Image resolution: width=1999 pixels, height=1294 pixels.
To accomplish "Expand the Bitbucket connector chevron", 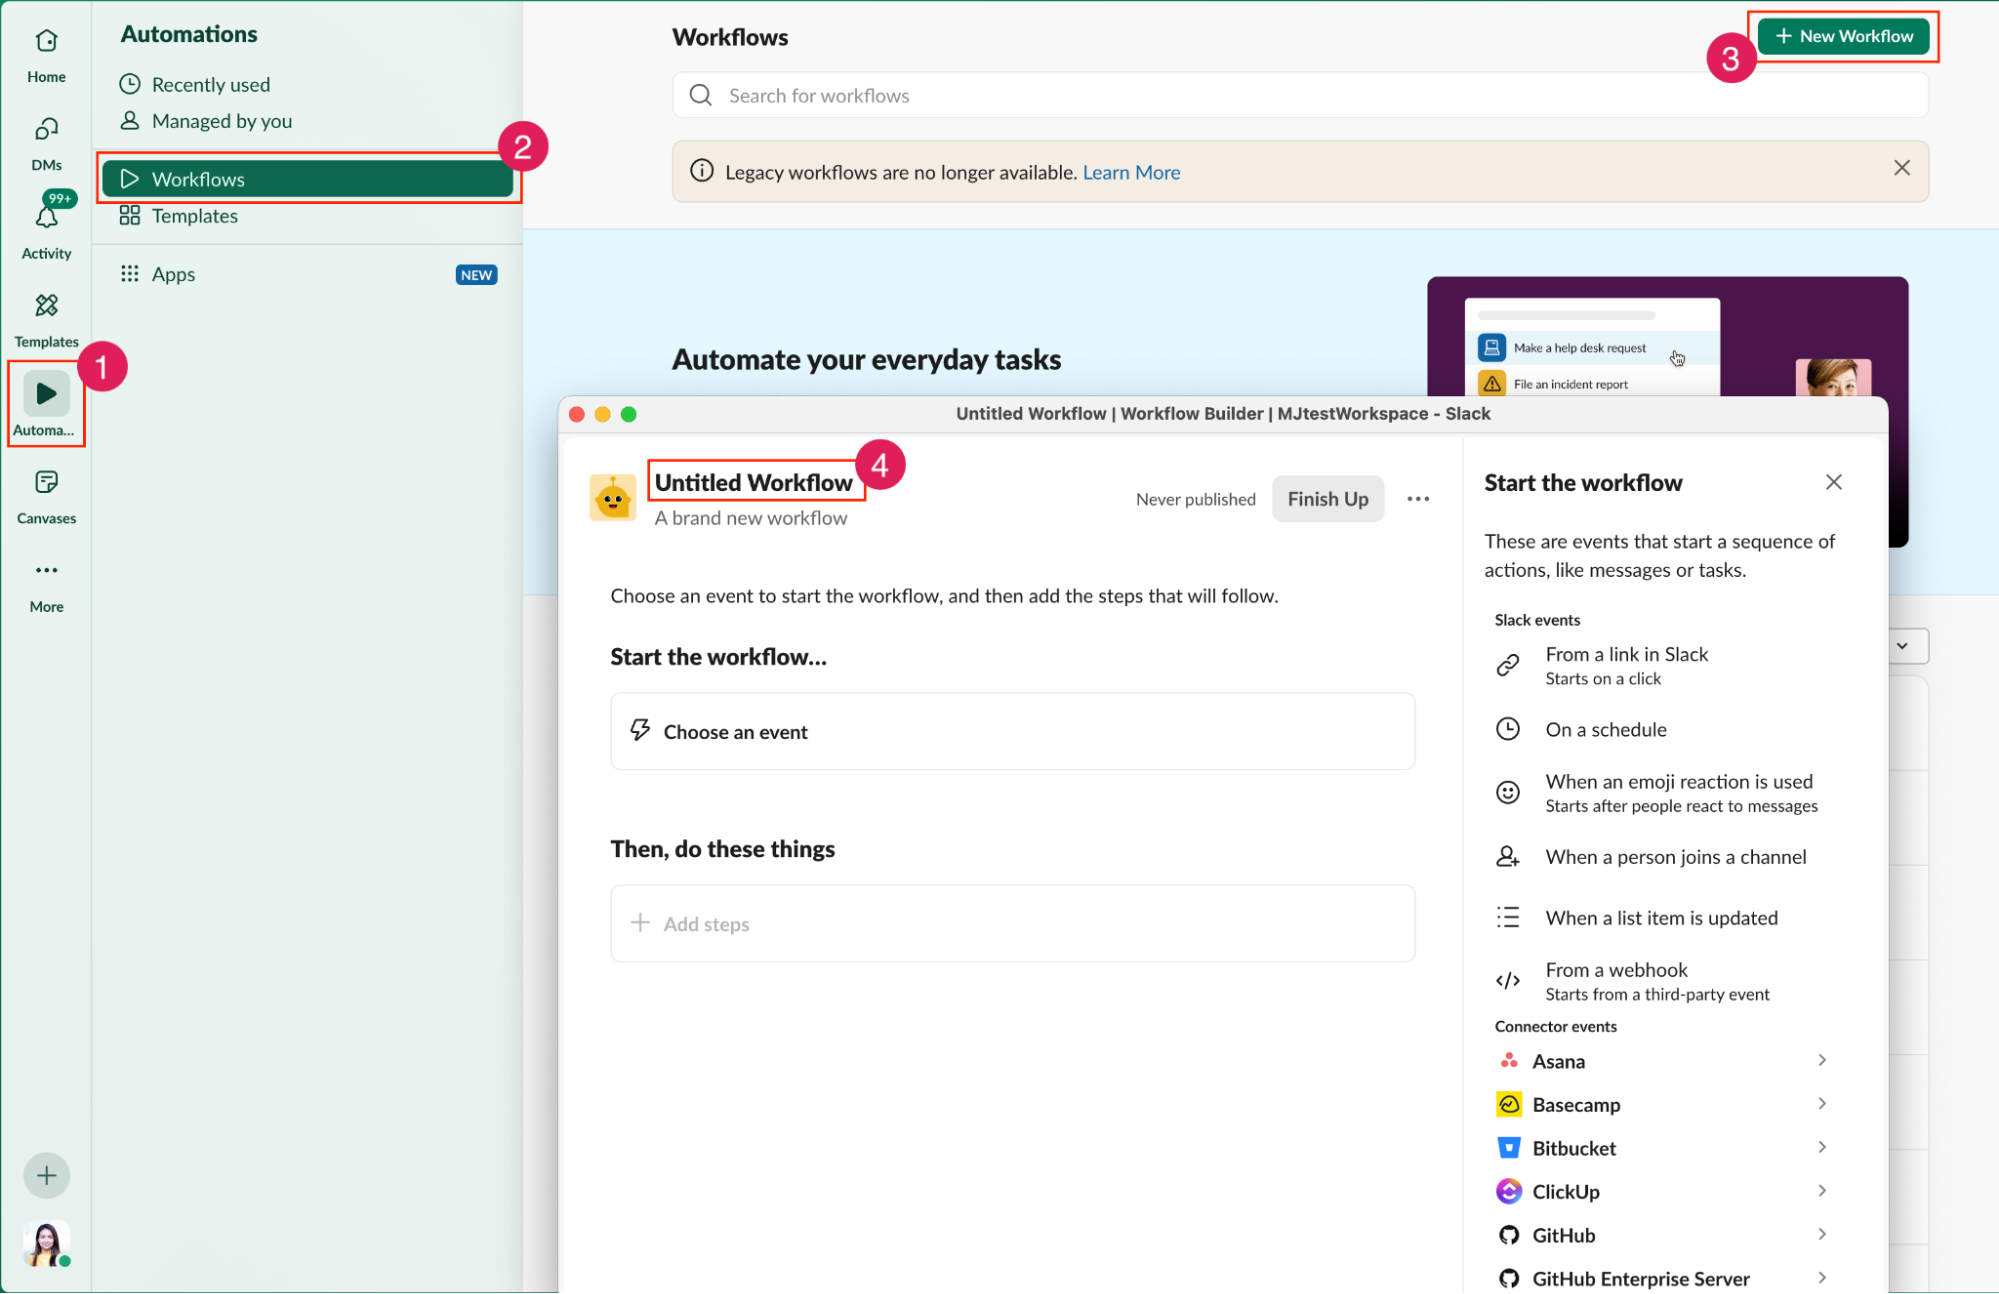I will [x=1821, y=1147].
